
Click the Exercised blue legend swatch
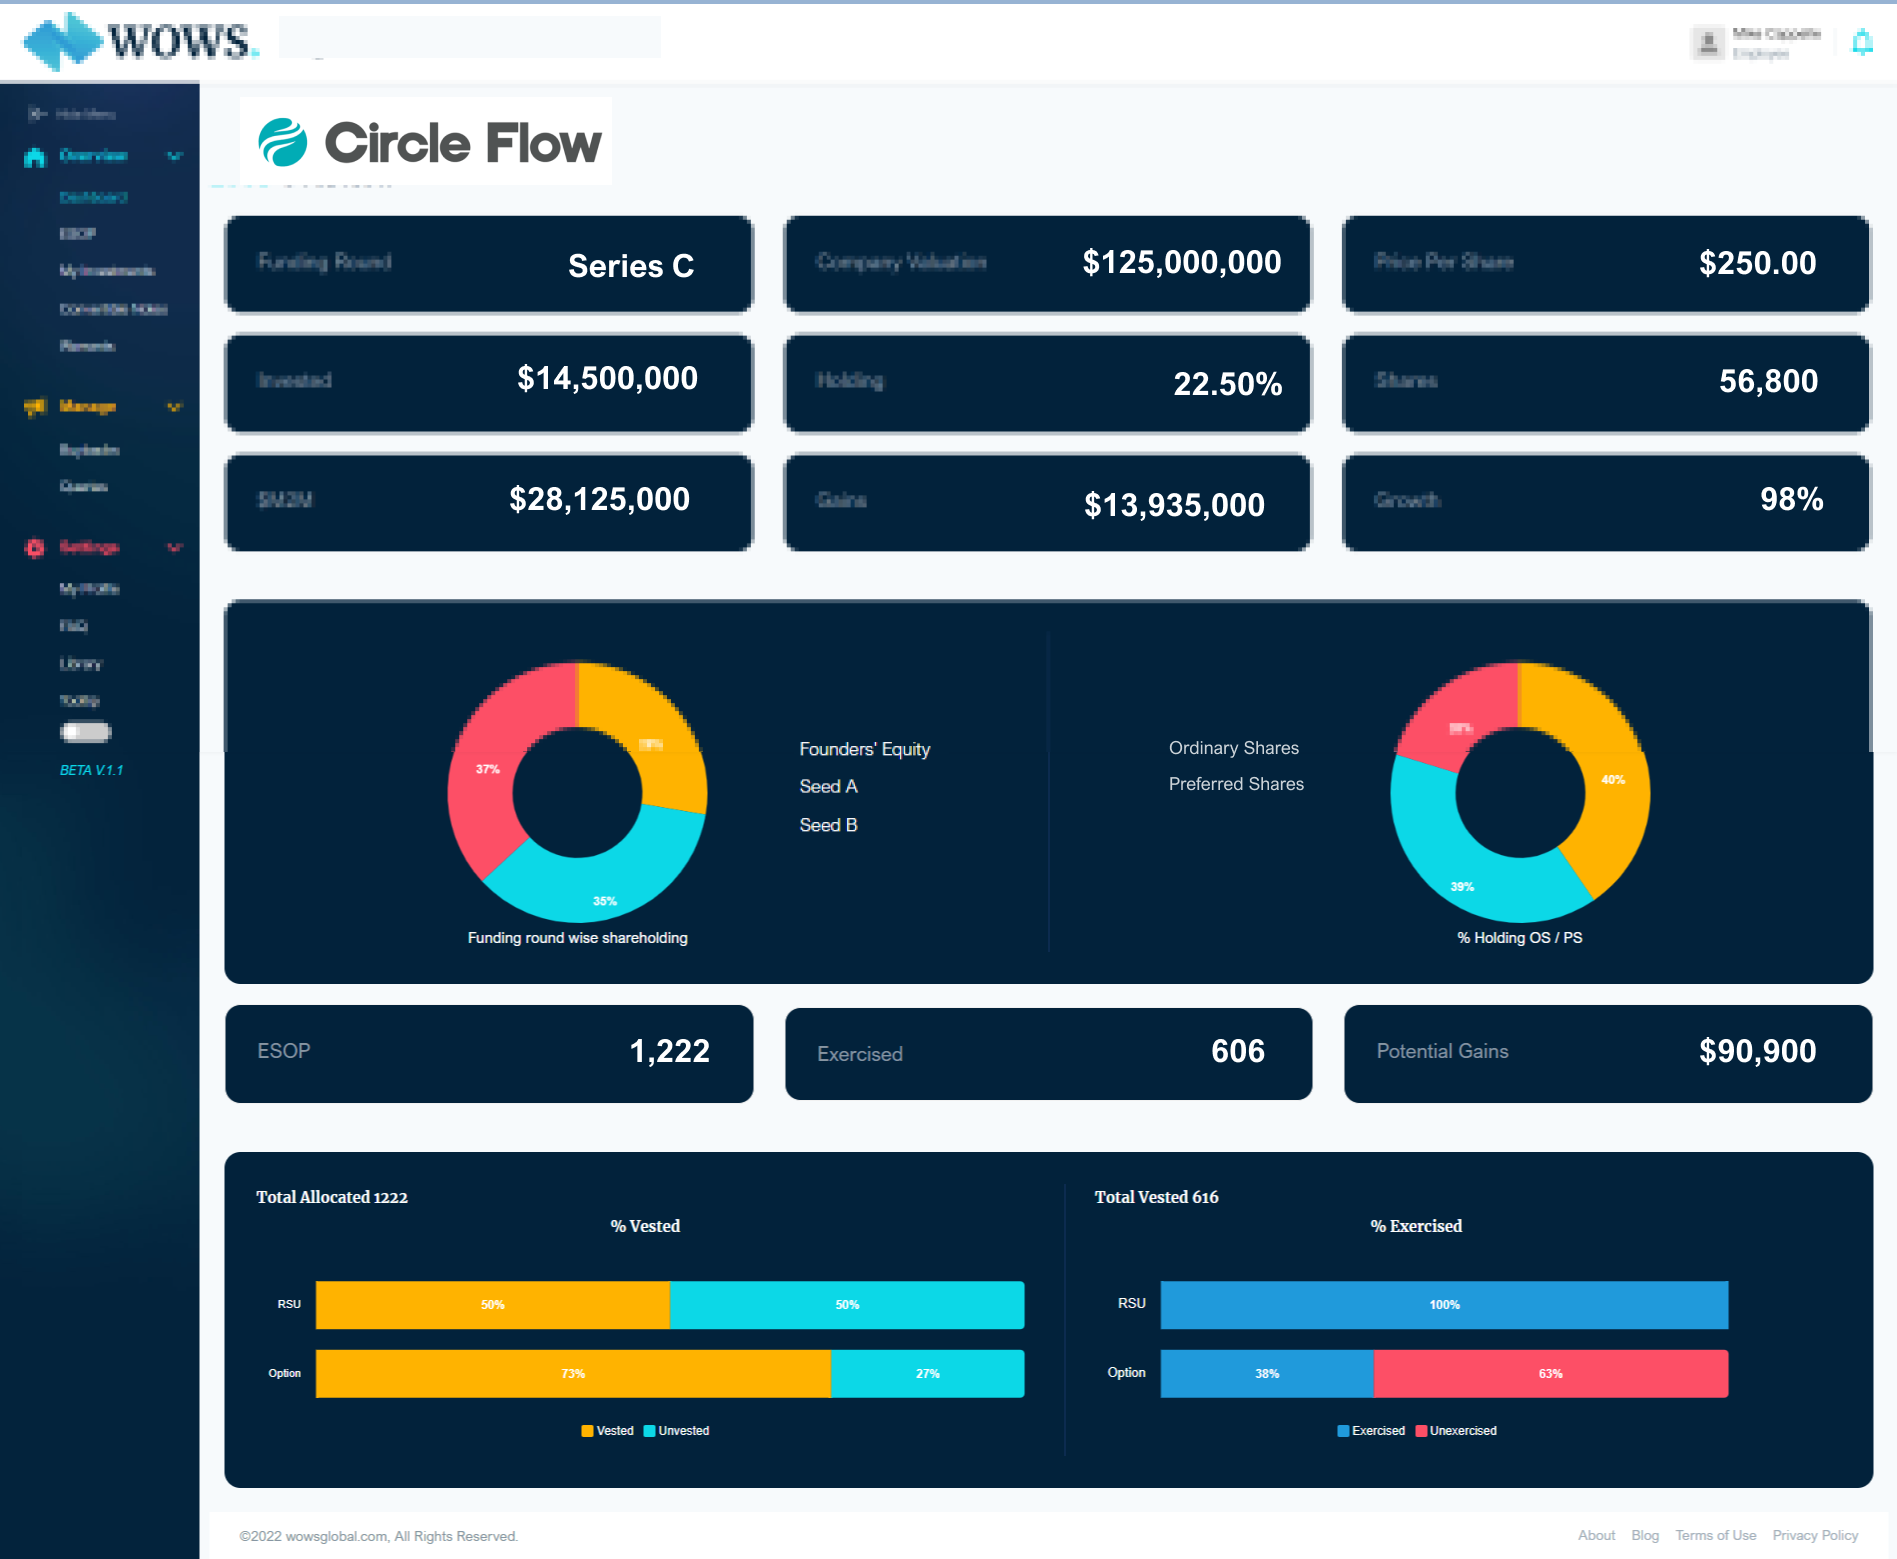point(1343,1431)
